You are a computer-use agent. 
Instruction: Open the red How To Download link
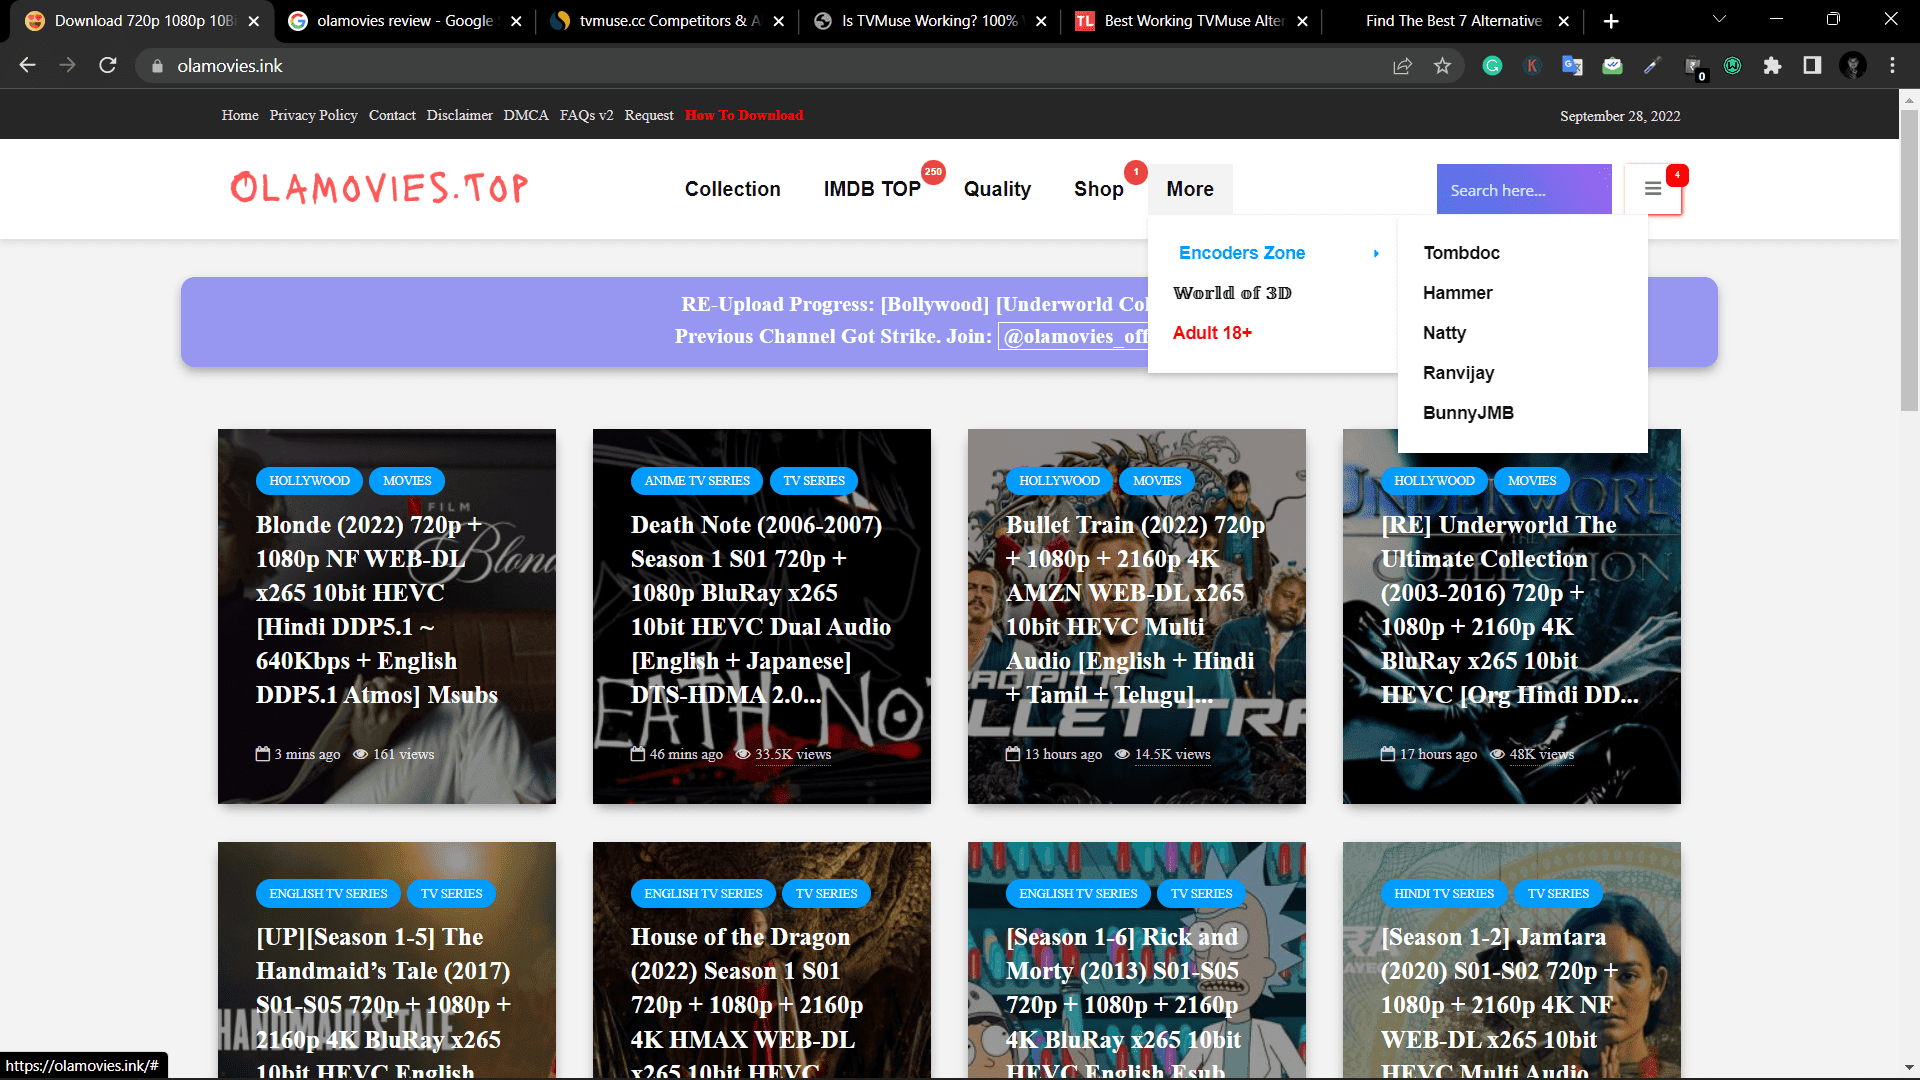744,115
